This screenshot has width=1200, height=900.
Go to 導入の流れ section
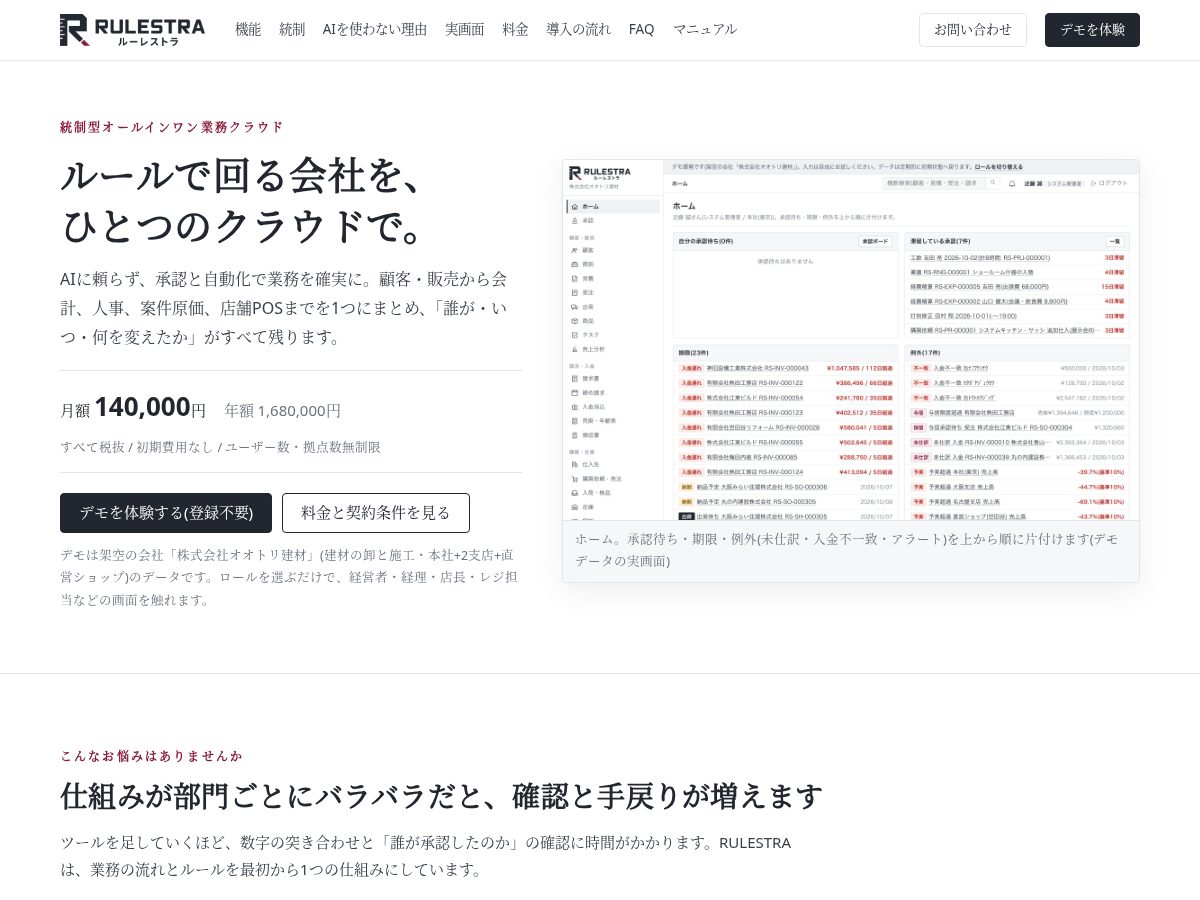[x=579, y=30]
